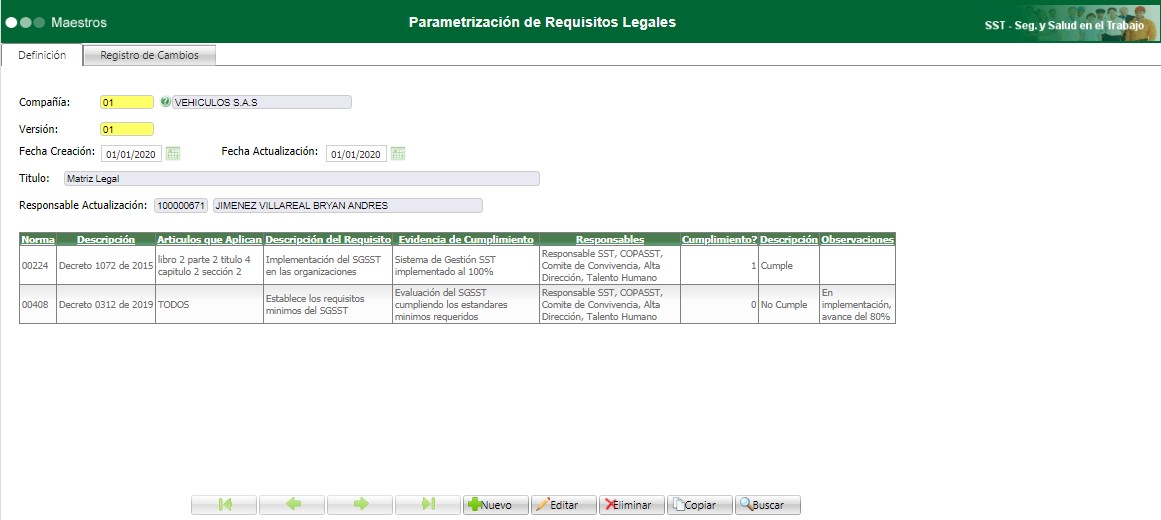Click the Establece los requisitos minimos cell

click(328, 304)
